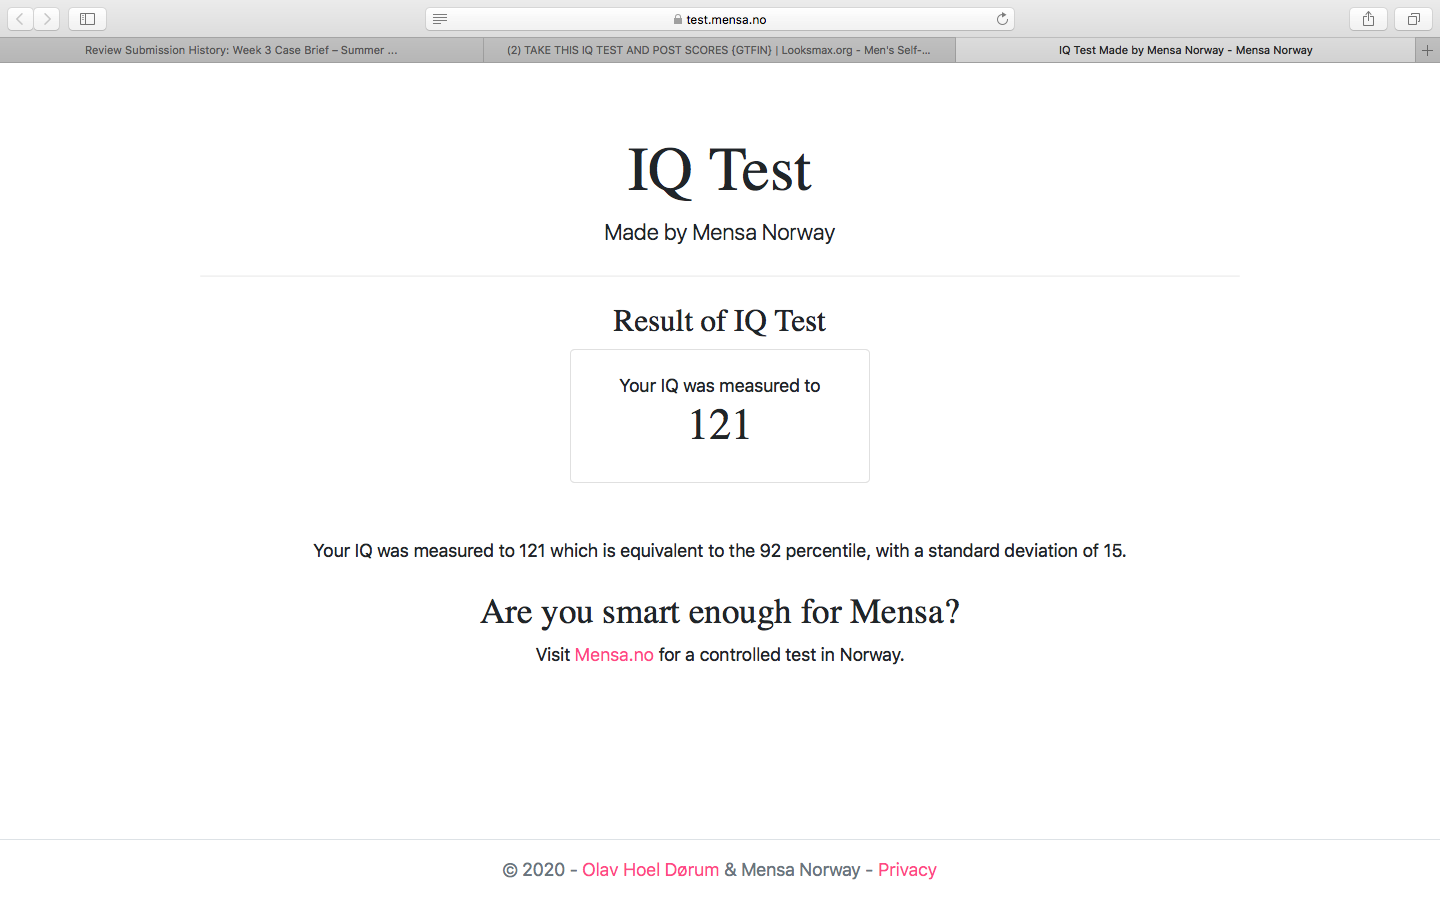This screenshot has height=900, width=1440.
Task: Go back with Safari's back arrow
Action: click(x=20, y=19)
